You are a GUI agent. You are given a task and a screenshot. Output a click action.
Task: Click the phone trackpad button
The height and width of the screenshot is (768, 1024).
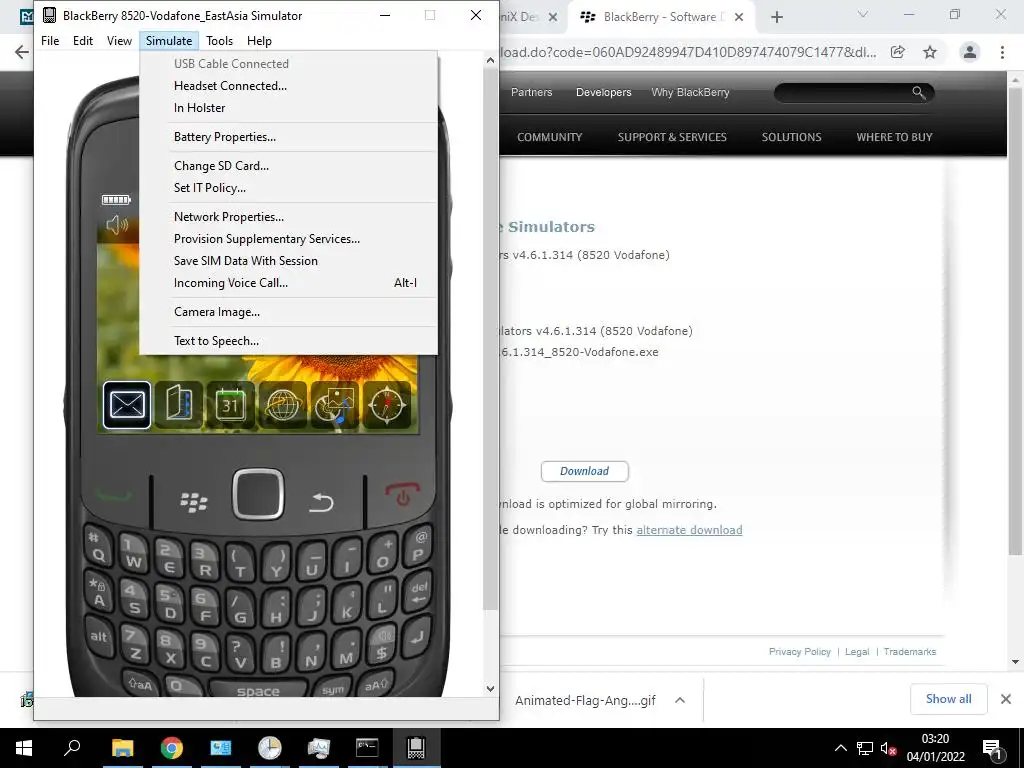(x=258, y=494)
